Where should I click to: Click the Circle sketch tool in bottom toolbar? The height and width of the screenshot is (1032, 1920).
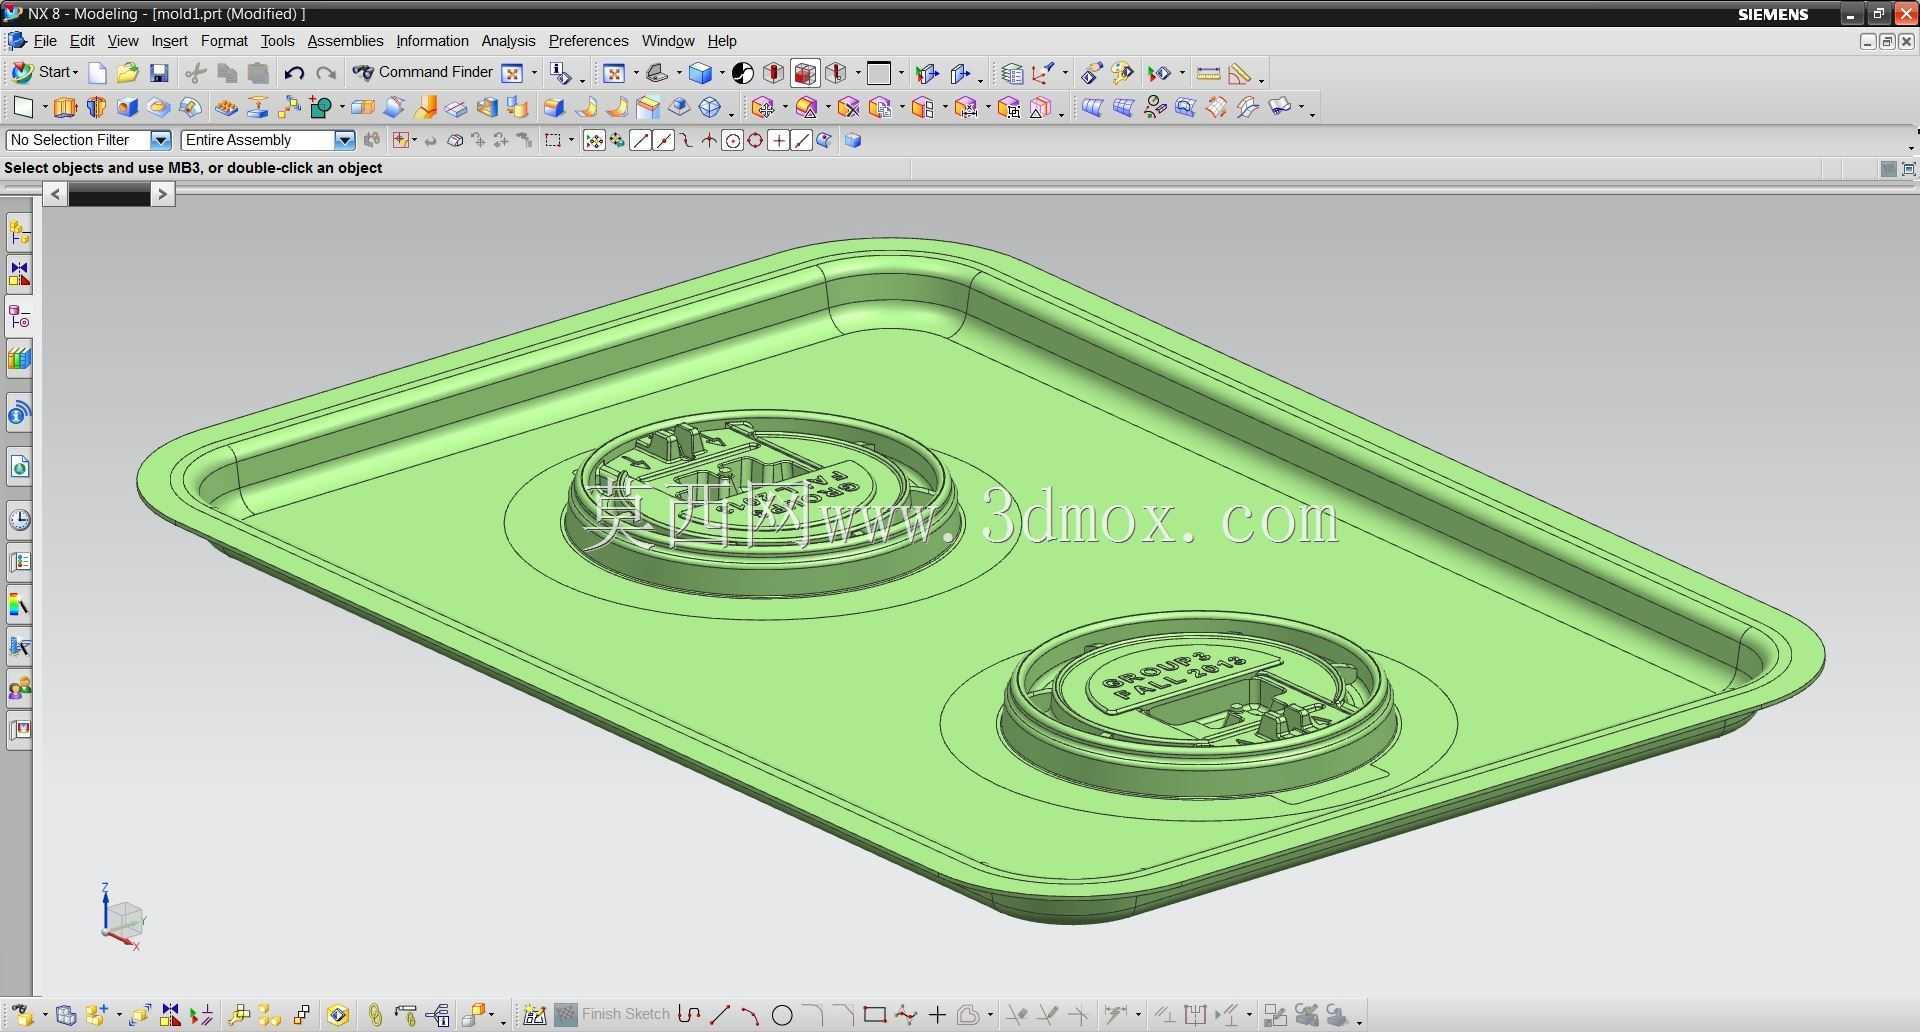(x=782, y=1015)
